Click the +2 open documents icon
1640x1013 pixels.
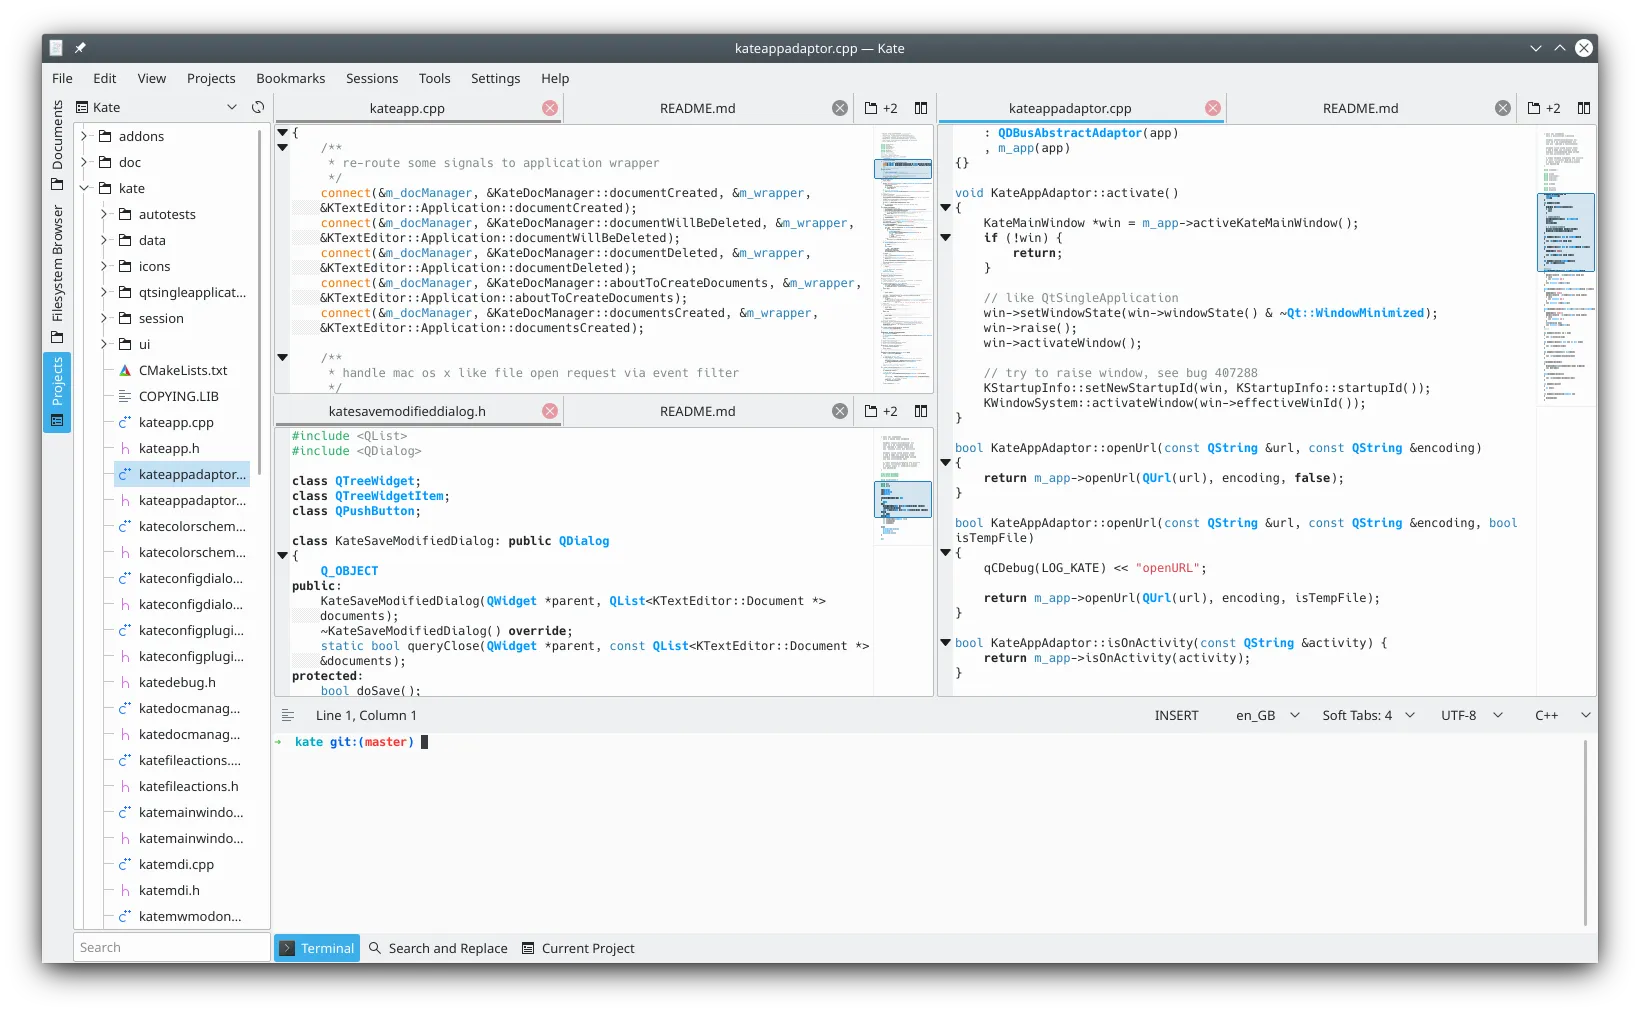(880, 108)
